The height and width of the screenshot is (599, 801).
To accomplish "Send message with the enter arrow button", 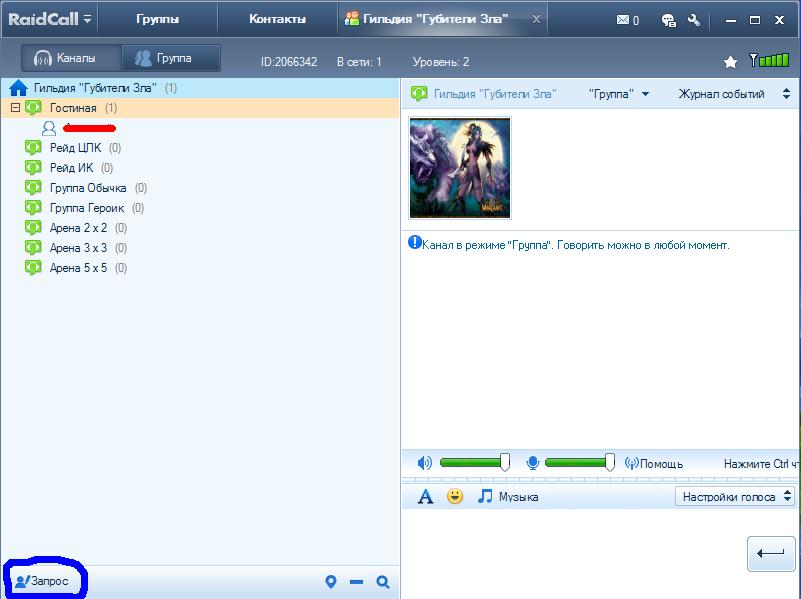I will (x=770, y=554).
